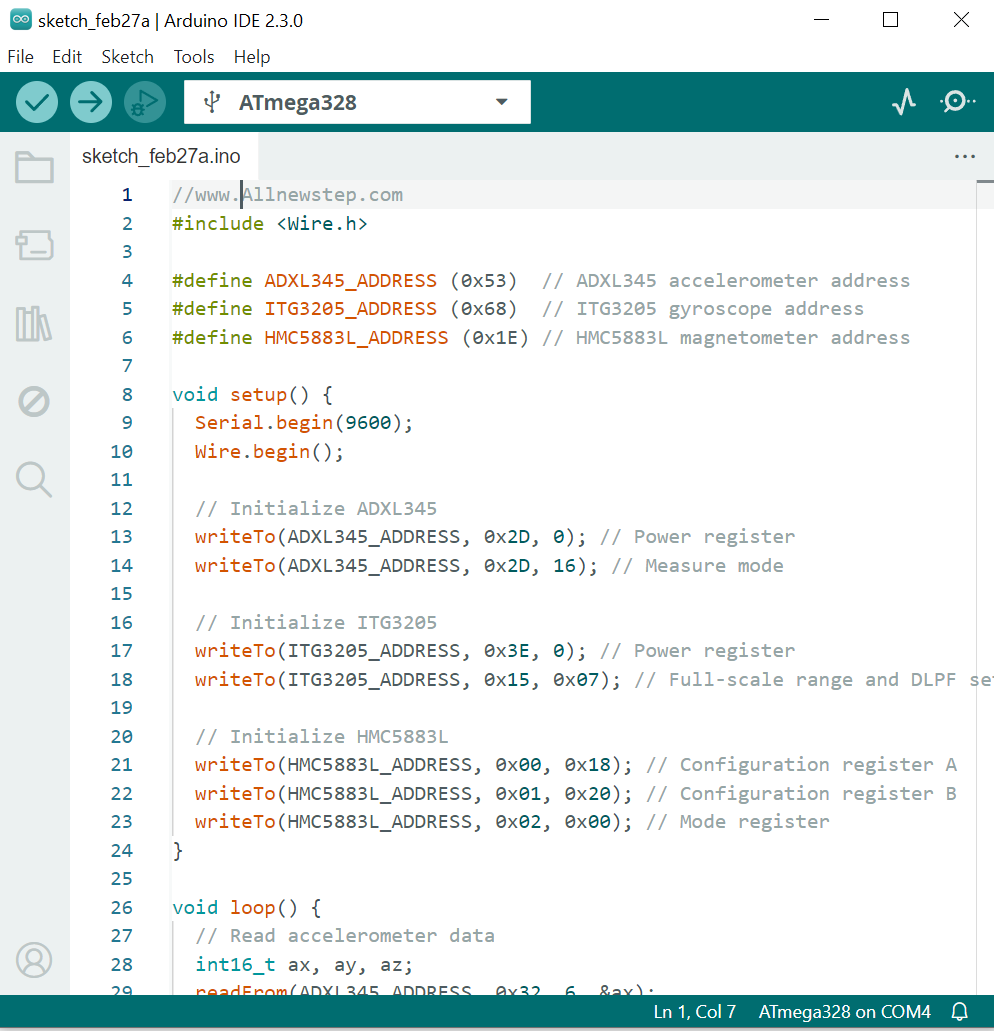Open the Serial Monitor magnifier icon
This screenshot has width=994, height=1031.
958,102
